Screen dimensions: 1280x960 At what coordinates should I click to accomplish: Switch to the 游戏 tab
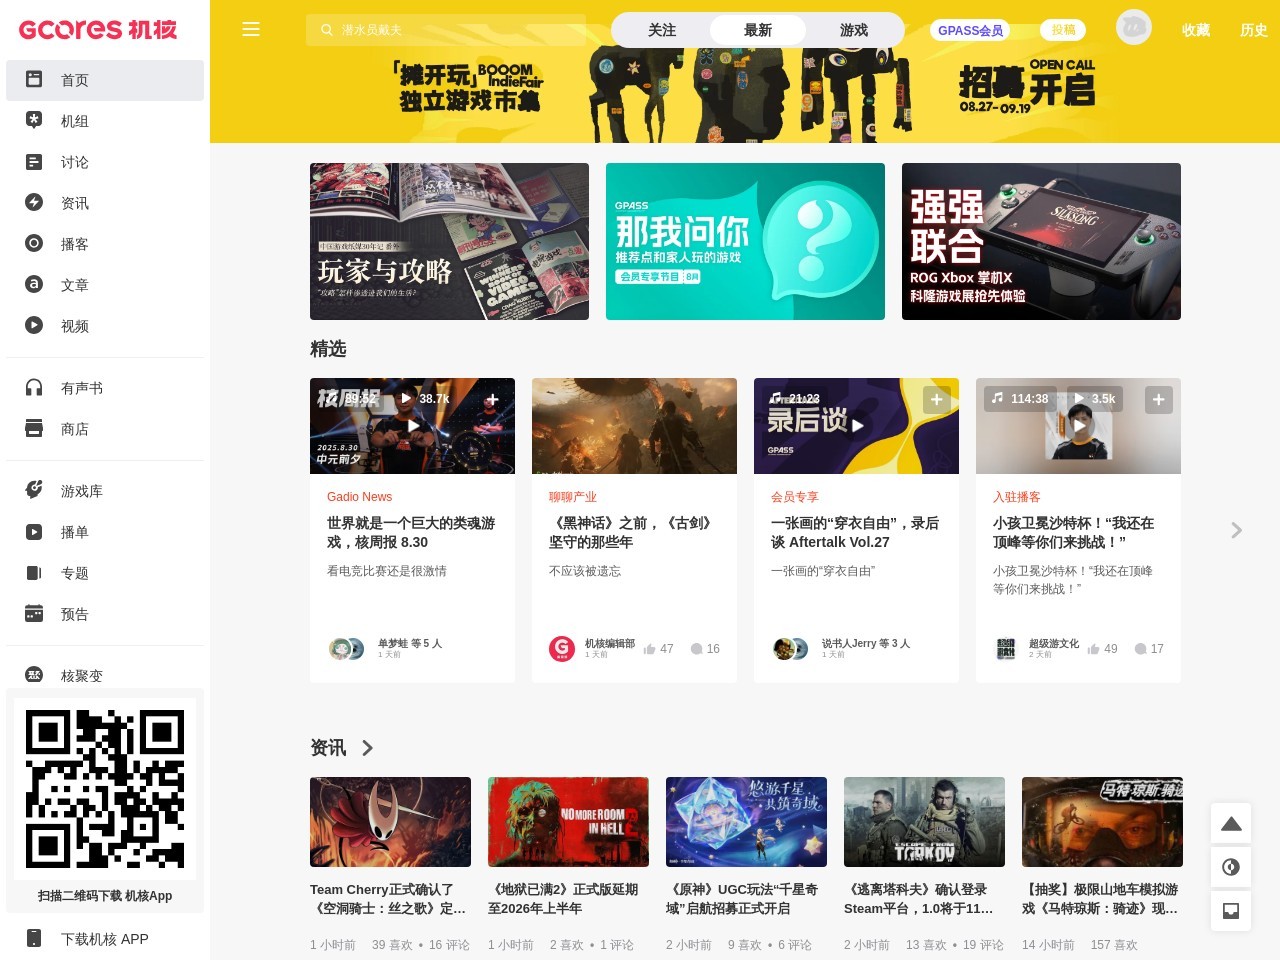tap(854, 30)
